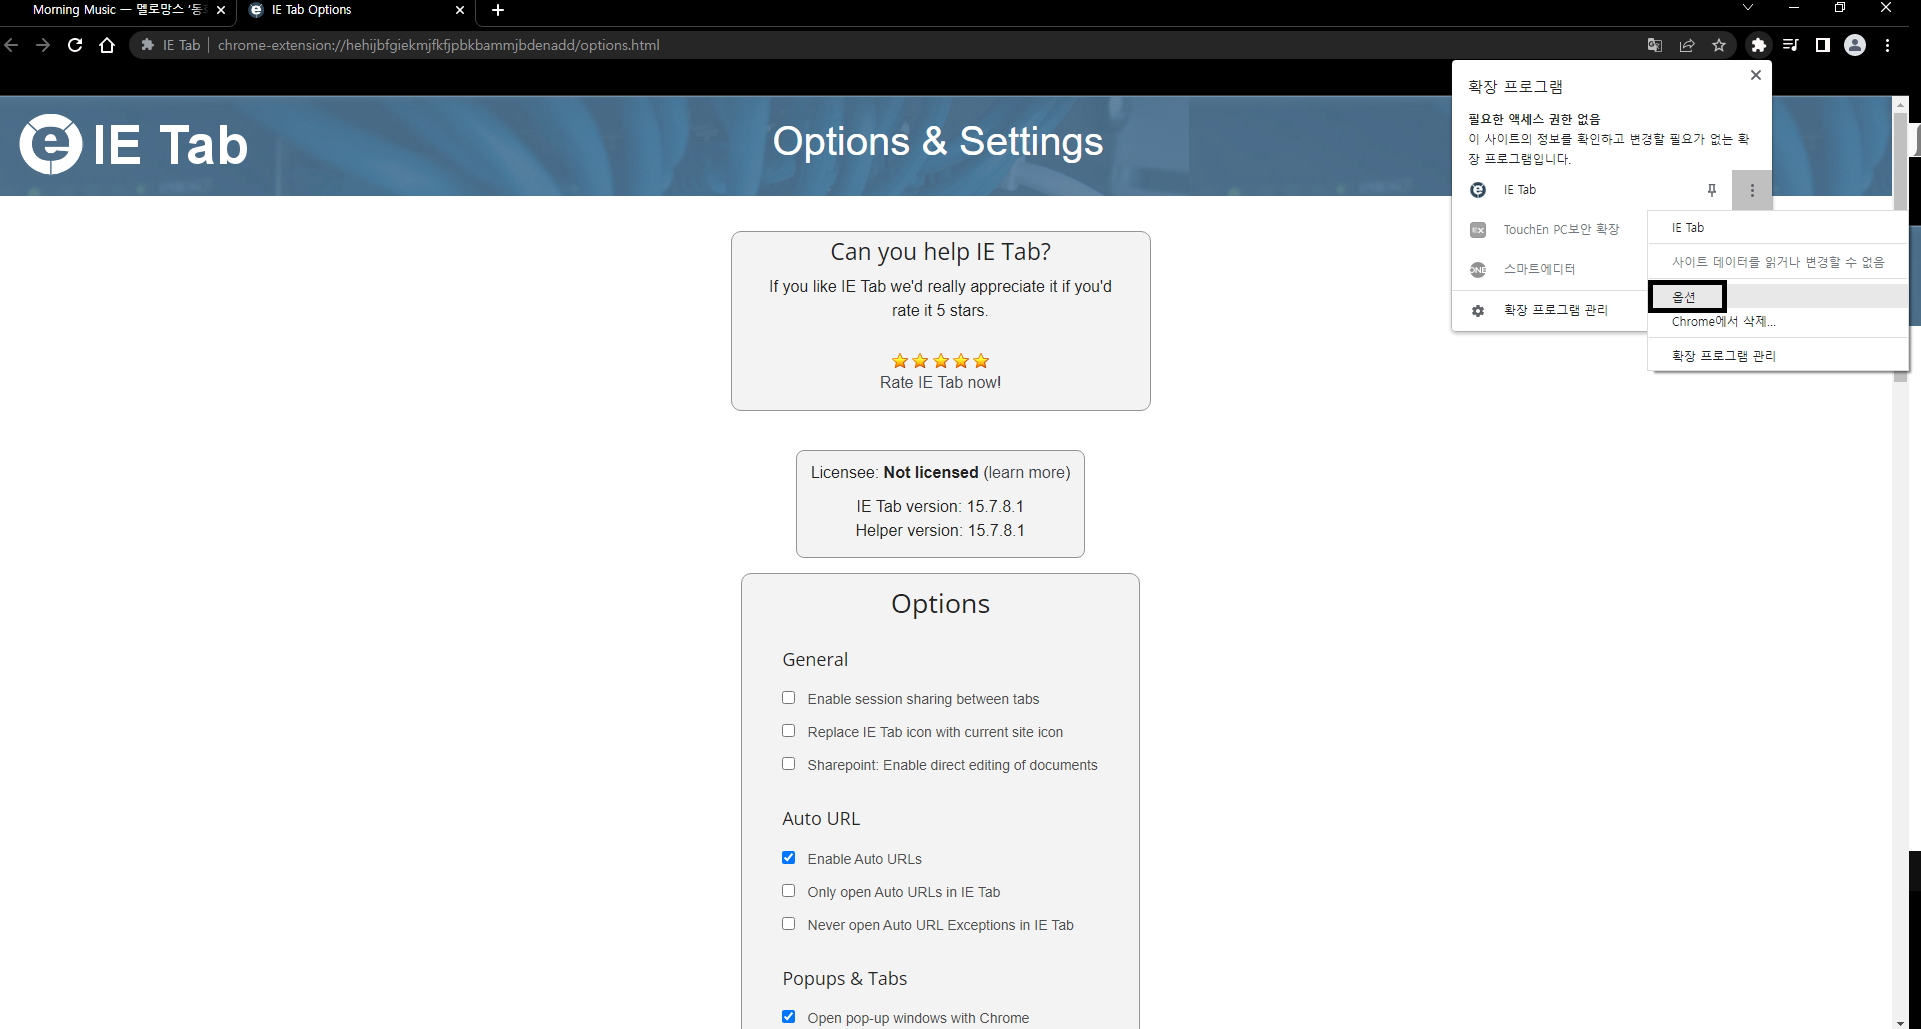Viewport: 1921px width, 1029px height.
Task: Choose 옵션 in the context menu
Action: pyautogui.click(x=1778, y=297)
